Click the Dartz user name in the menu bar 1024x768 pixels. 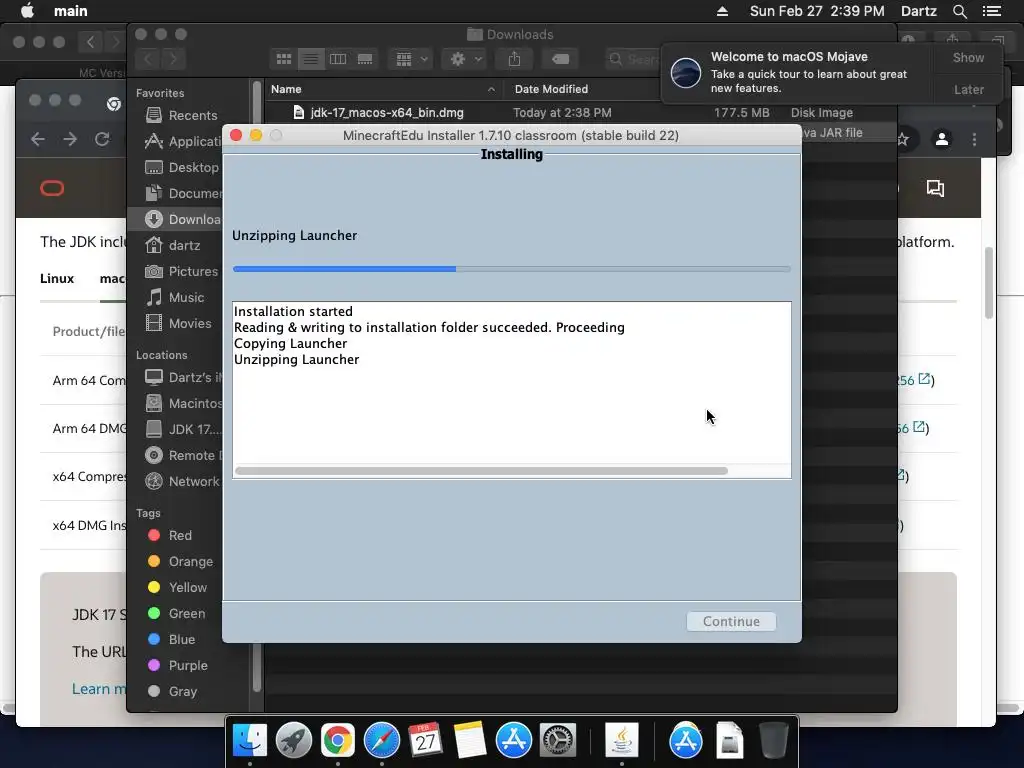(x=919, y=11)
